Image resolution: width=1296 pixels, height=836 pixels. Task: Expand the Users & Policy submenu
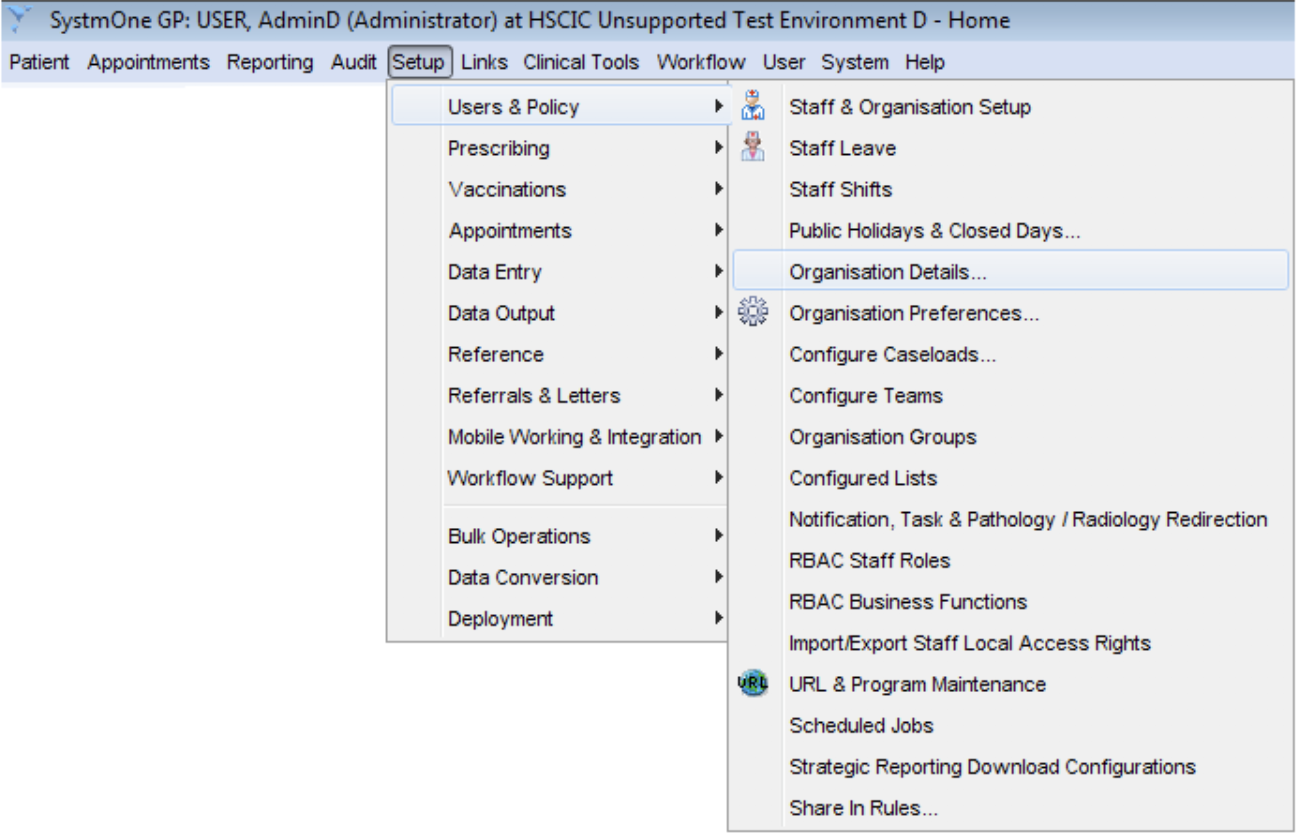point(559,106)
